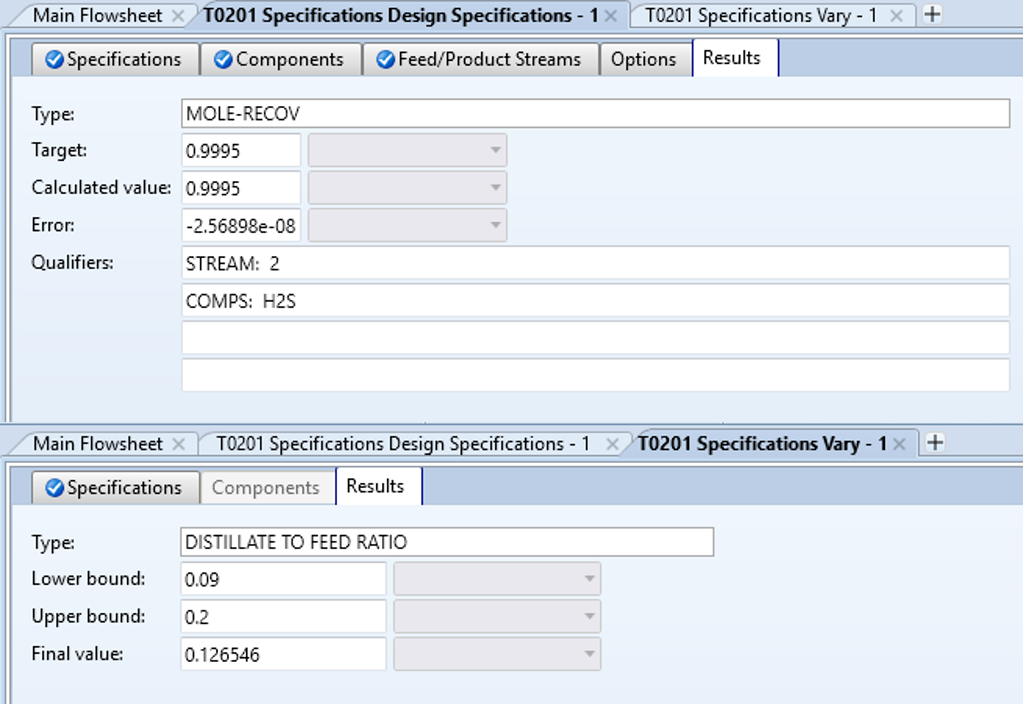Click the DISTILLATE TO FEED RATIO Type field
This screenshot has height=704, width=1023.
pos(447,542)
